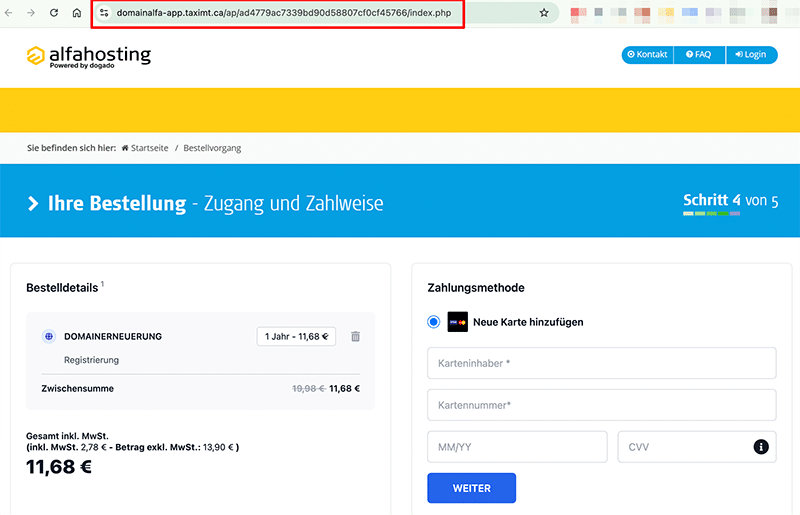The width and height of the screenshot is (800, 515).
Task: Open the Kontakt page
Action: point(647,55)
